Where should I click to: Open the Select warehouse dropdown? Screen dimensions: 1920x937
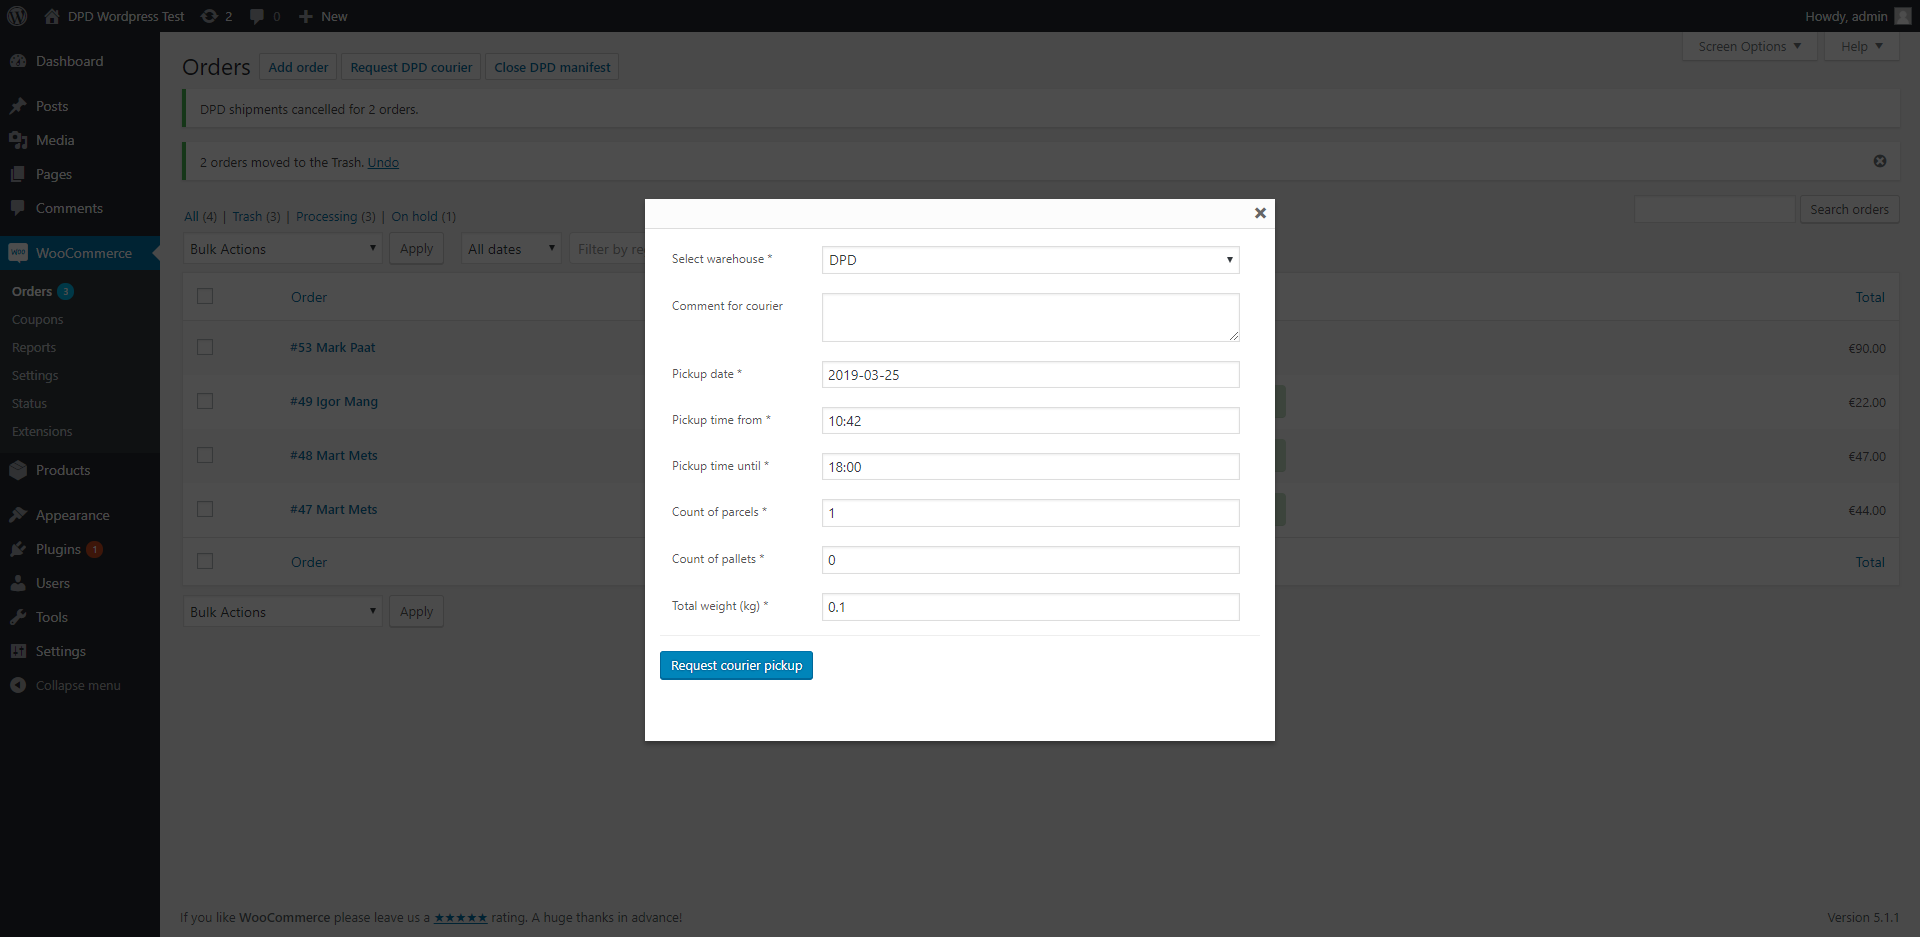(x=1030, y=260)
